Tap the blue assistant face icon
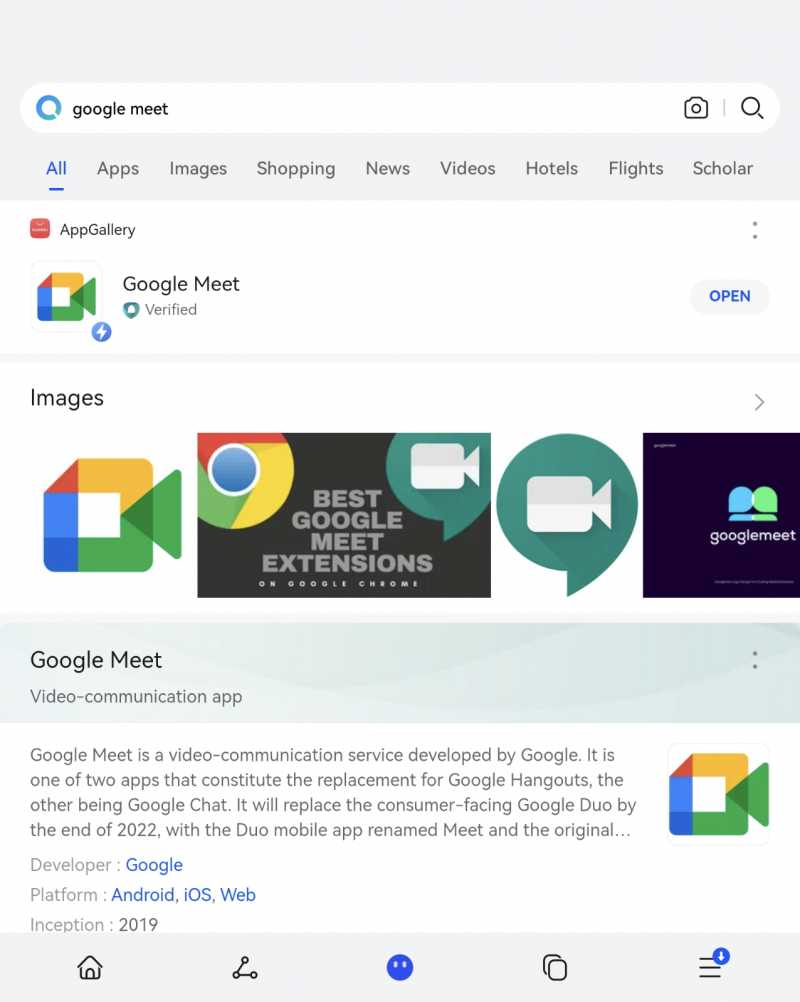 (x=400, y=967)
